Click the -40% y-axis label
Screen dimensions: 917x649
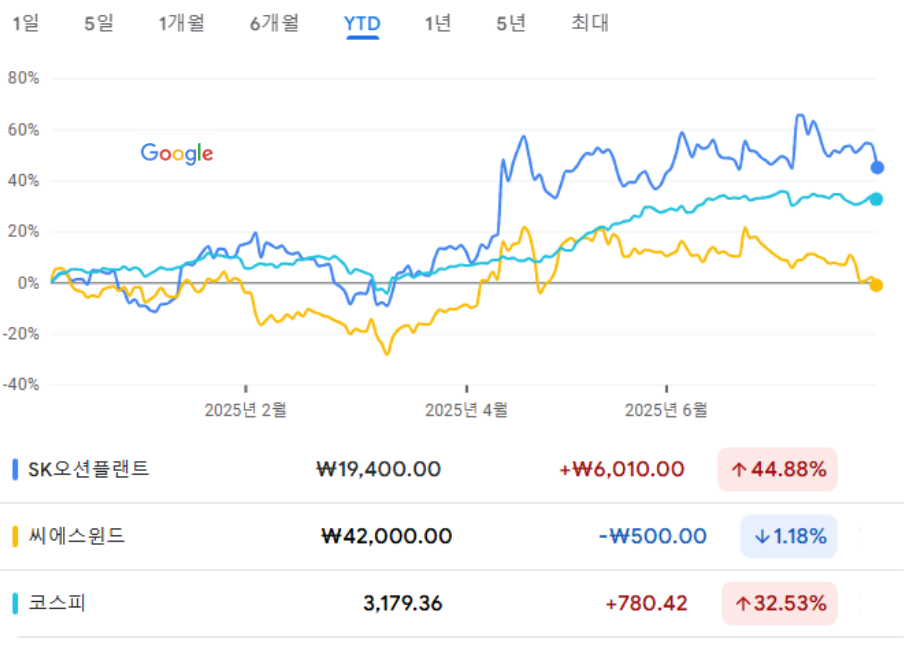pyautogui.click(x=21, y=385)
